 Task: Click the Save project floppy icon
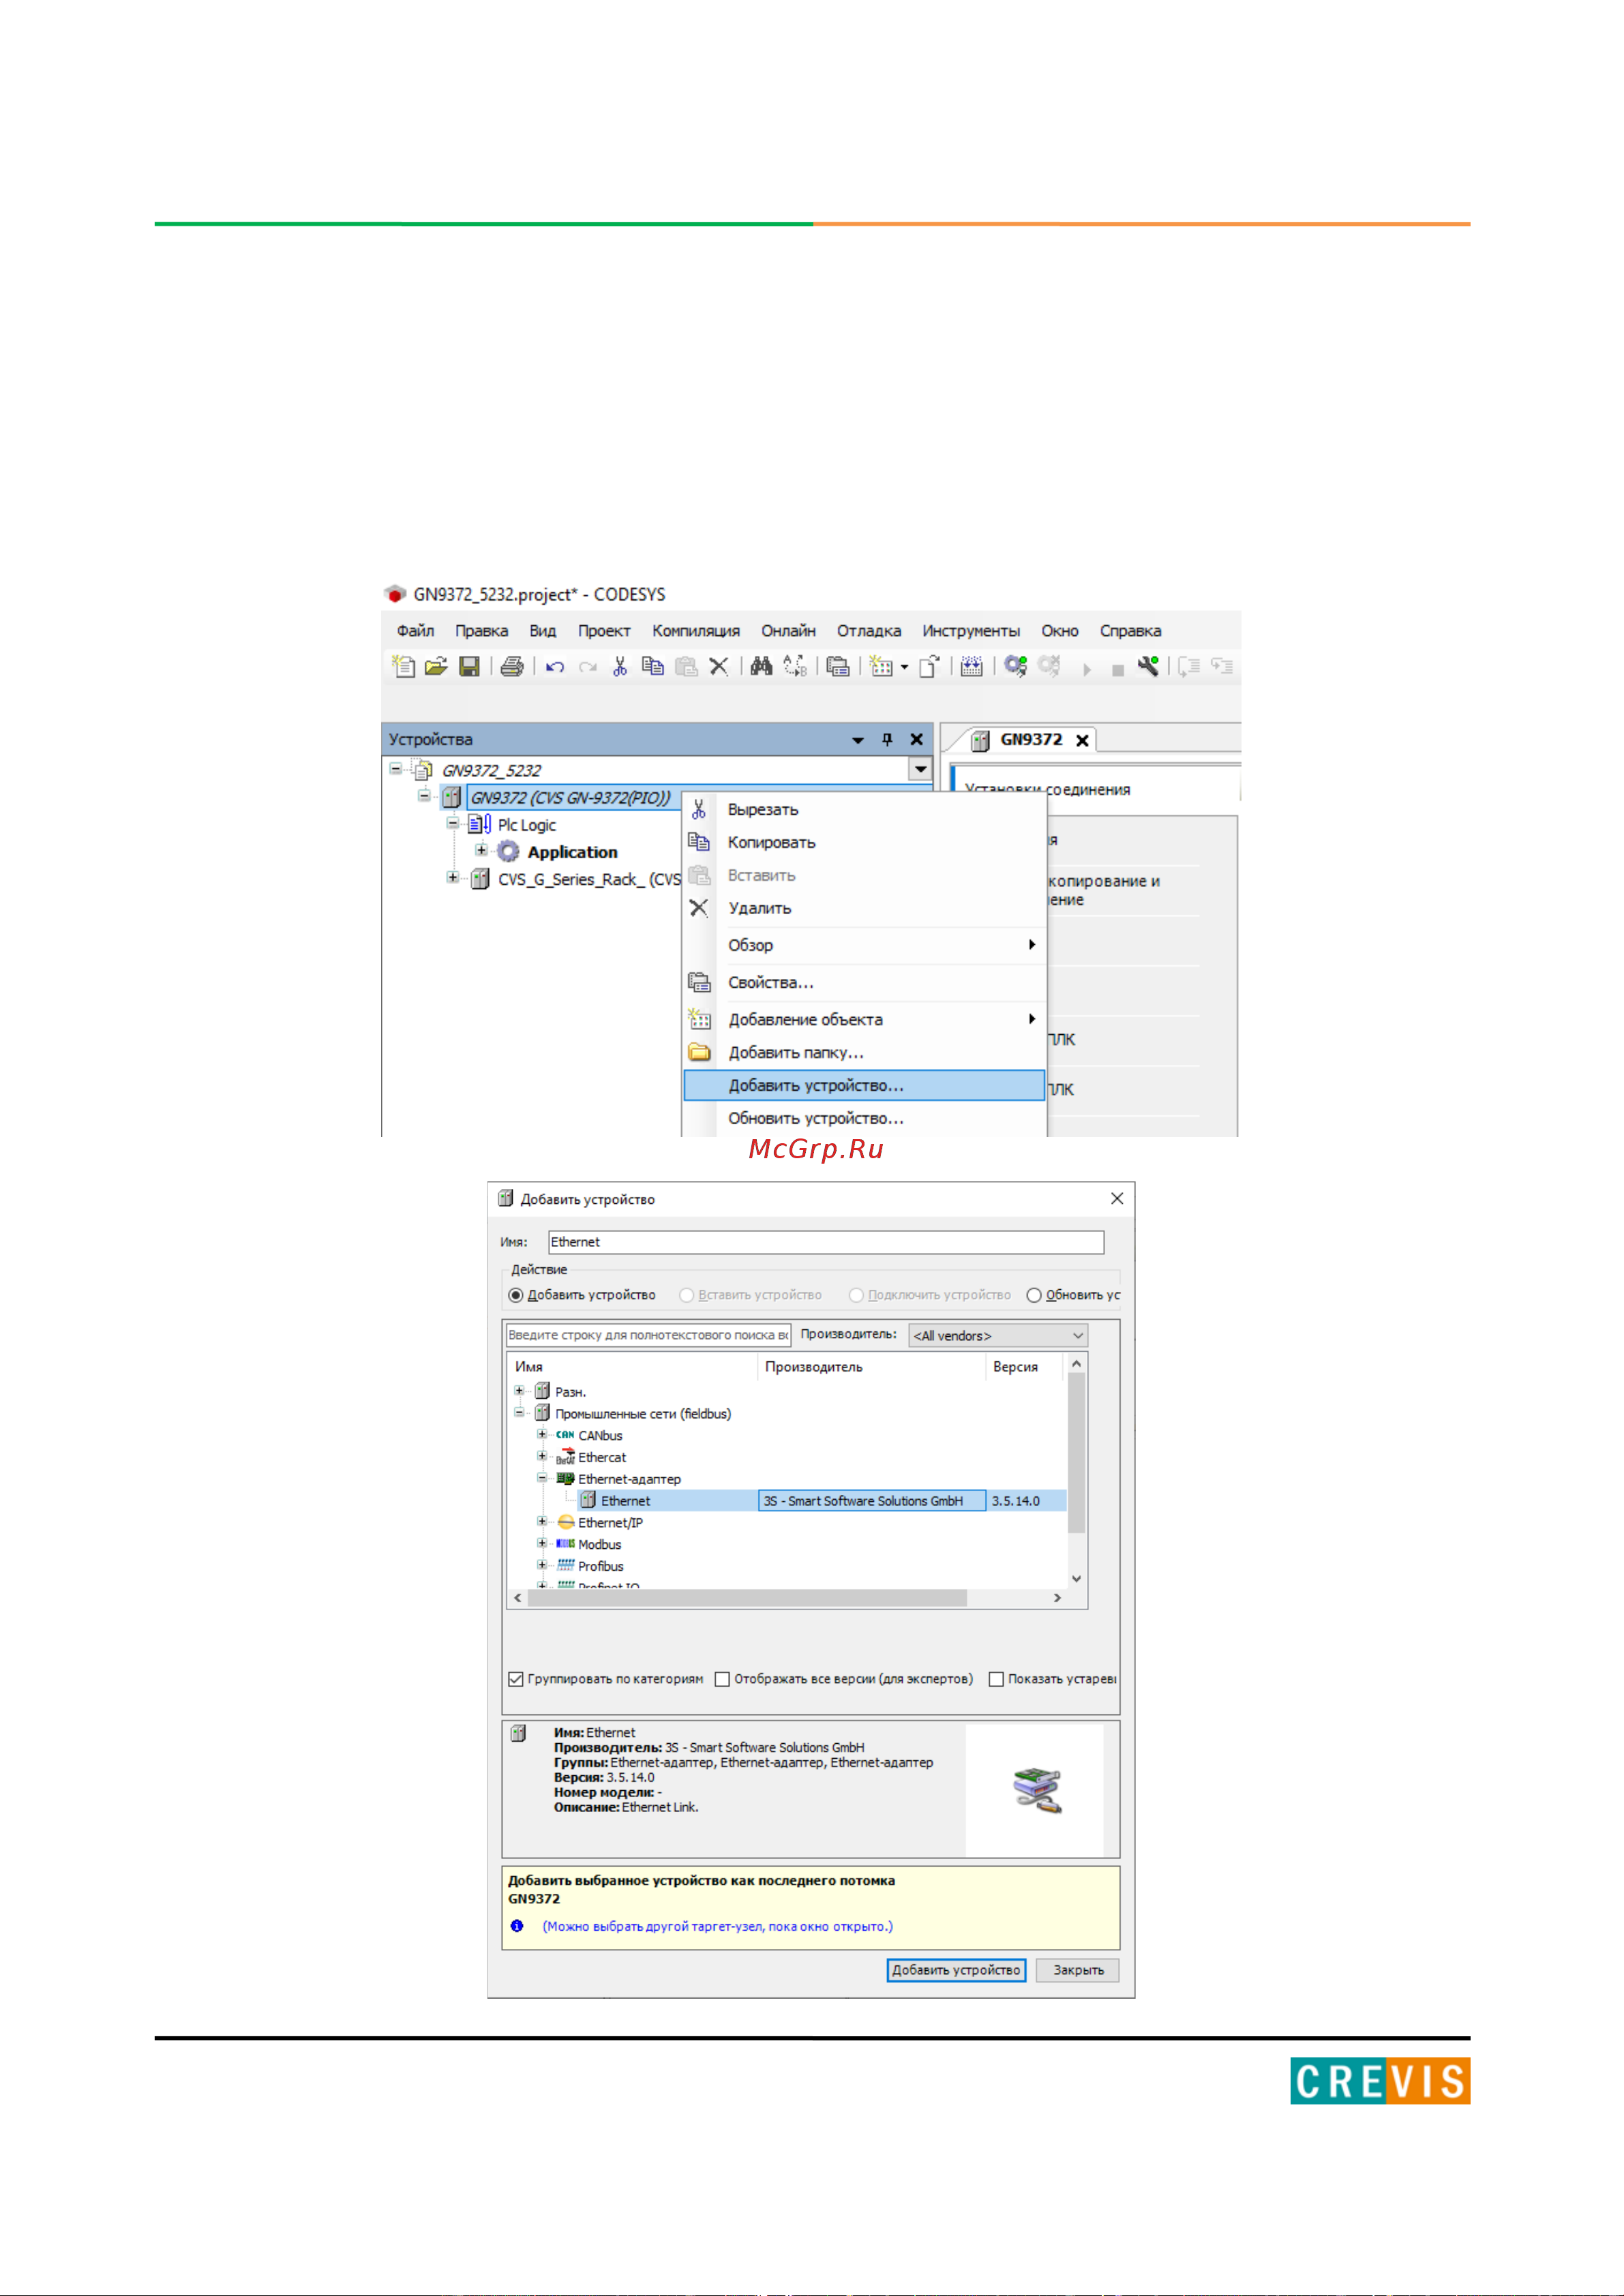(x=469, y=666)
